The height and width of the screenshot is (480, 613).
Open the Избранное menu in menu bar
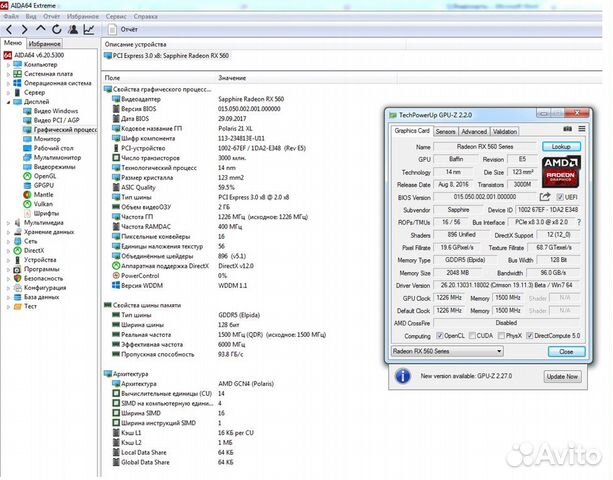[82, 16]
